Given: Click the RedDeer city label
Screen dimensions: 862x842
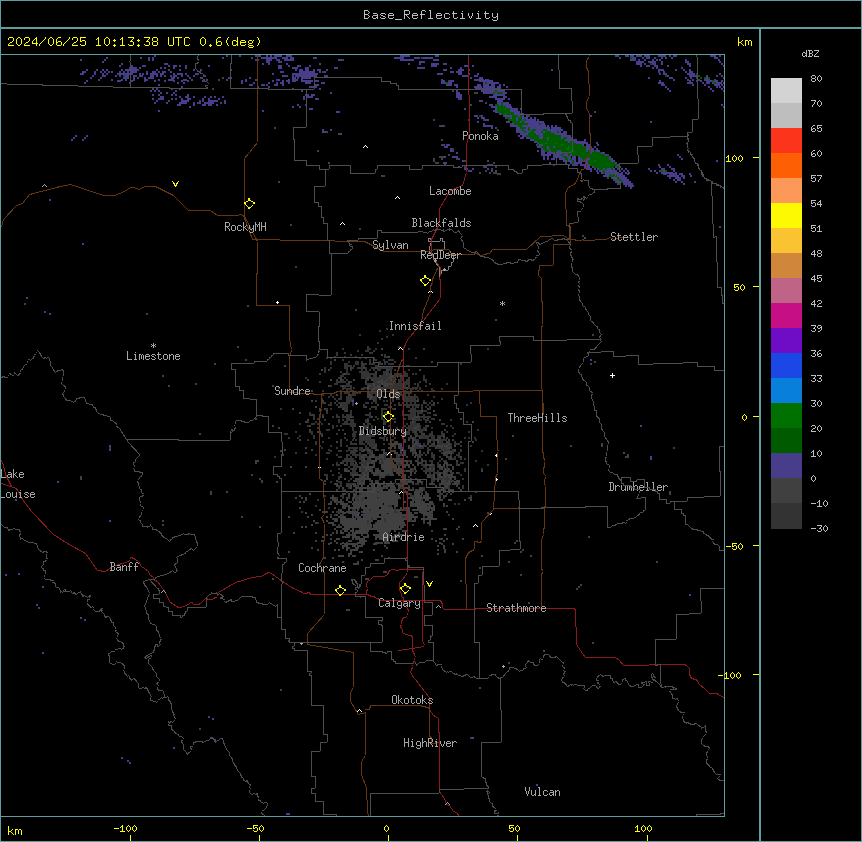Looking at the screenshot, I should (x=440, y=255).
